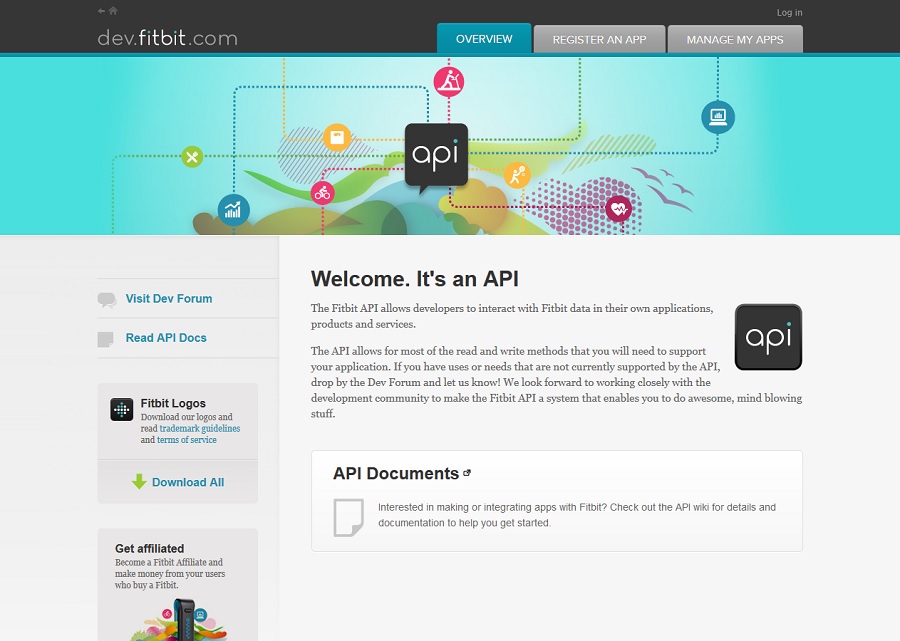Click the home icon beside the back arrow

point(113,11)
